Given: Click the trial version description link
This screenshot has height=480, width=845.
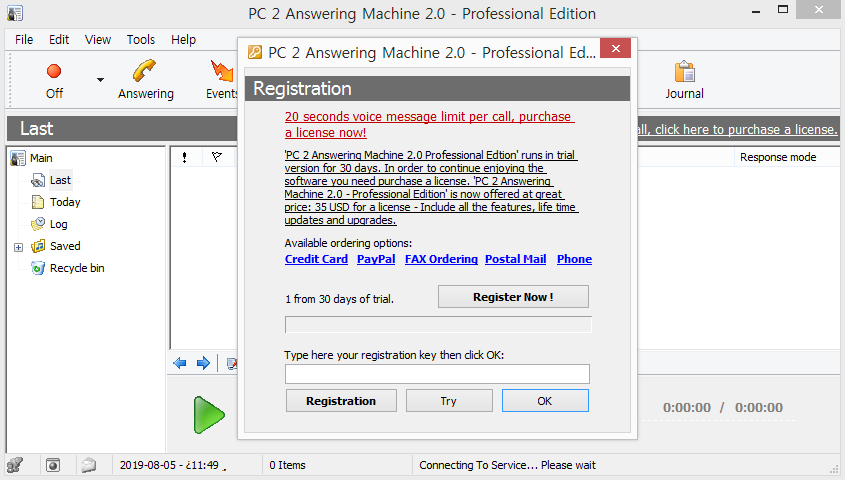Looking at the screenshot, I should pos(431,187).
